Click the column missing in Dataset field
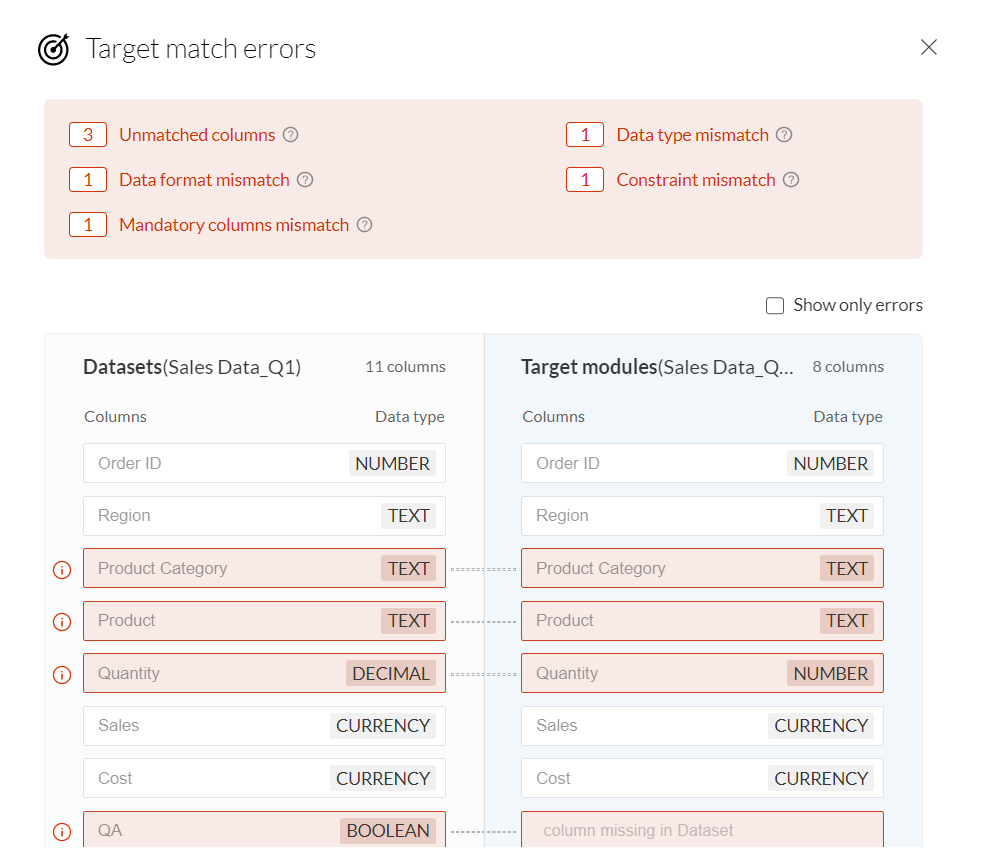The width and height of the screenshot is (986, 862). click(702, 830)
